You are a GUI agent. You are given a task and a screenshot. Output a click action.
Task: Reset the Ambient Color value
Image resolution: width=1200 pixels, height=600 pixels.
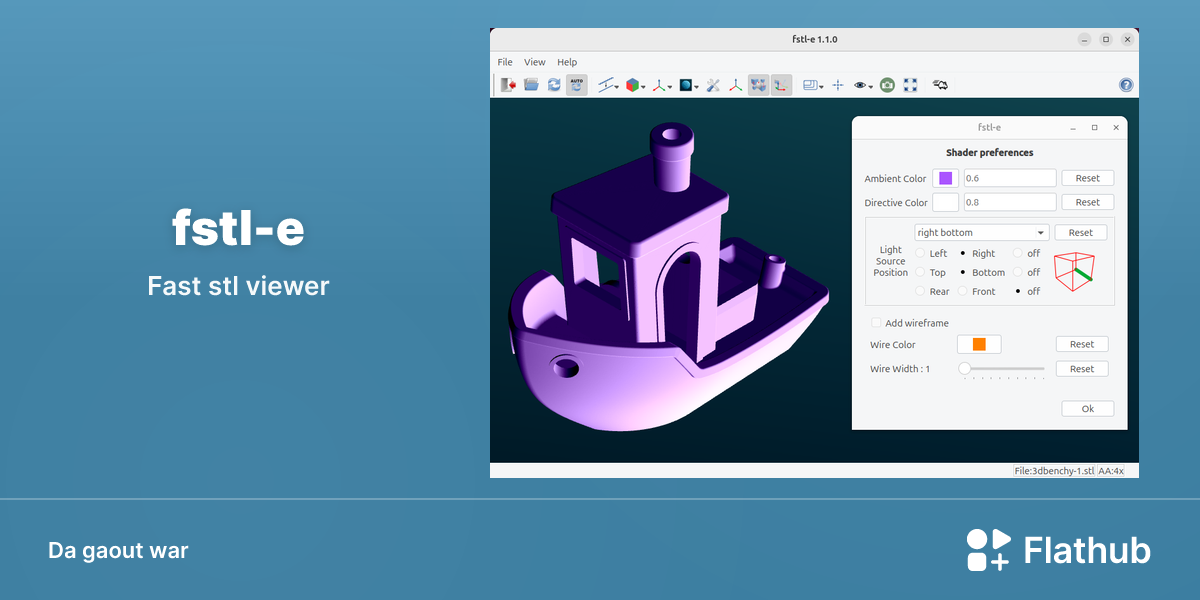1088,178
